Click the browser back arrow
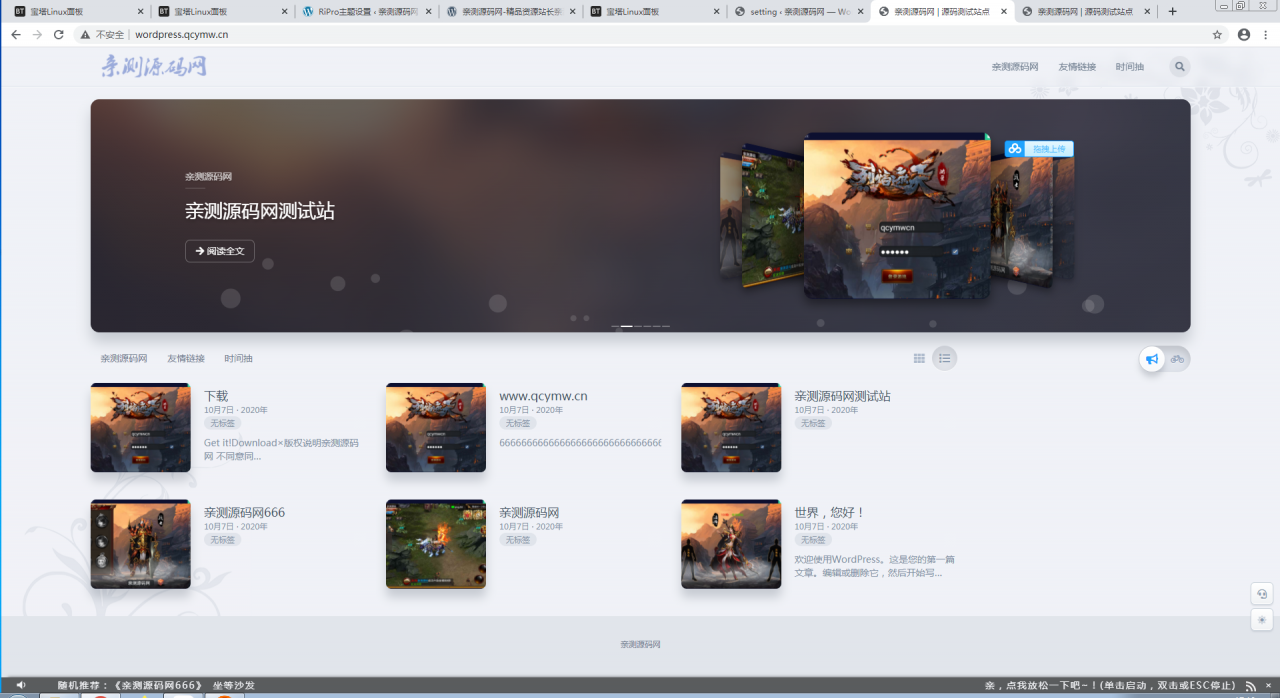This screenshot has height=698, width=1280. click(x=16, y=34)
